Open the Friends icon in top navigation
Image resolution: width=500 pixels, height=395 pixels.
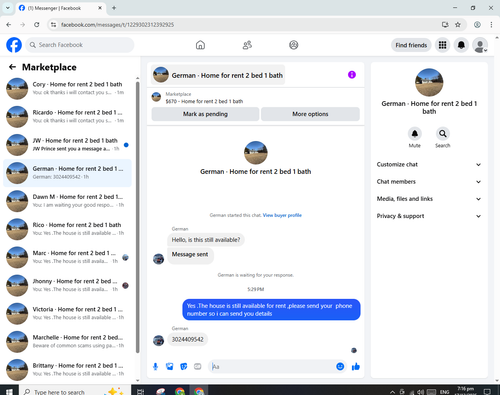point(247,45)
